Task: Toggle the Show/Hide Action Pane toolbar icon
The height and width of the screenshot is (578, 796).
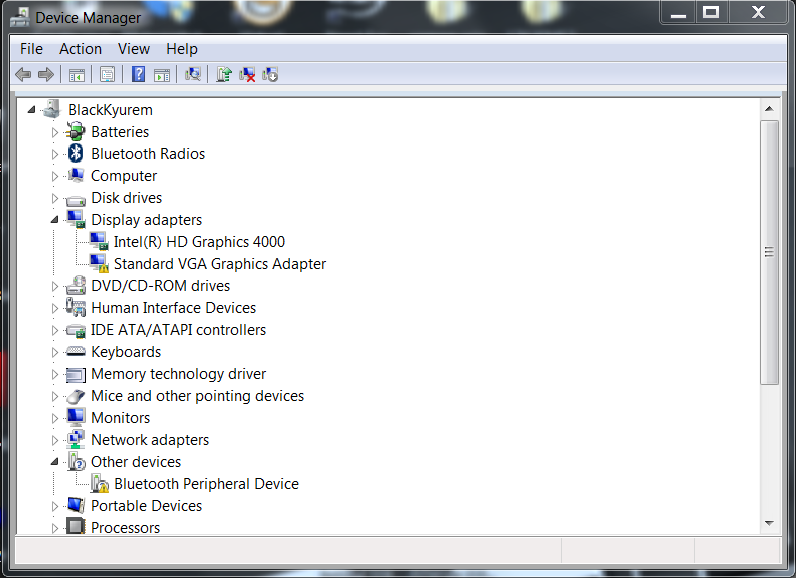Action: point(162,75)
